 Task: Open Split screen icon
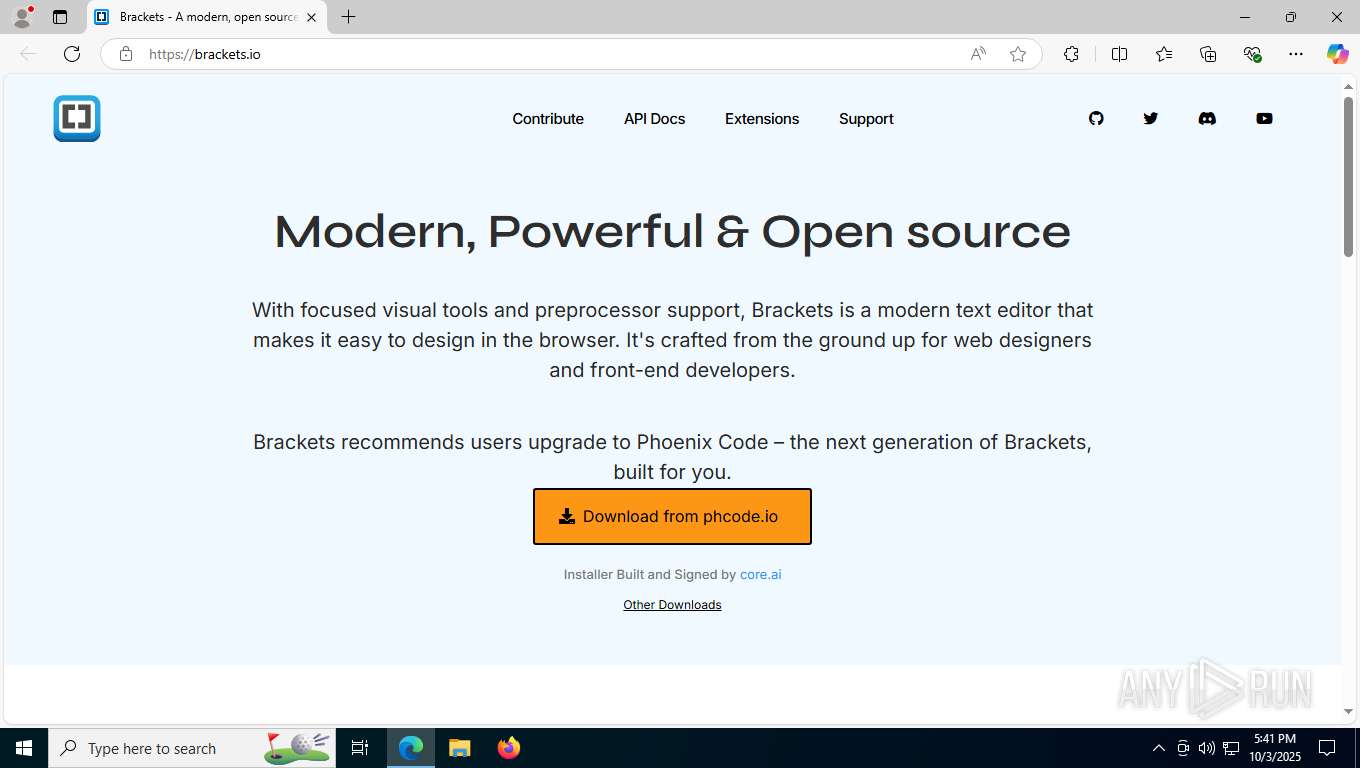tap(1119, 54)
